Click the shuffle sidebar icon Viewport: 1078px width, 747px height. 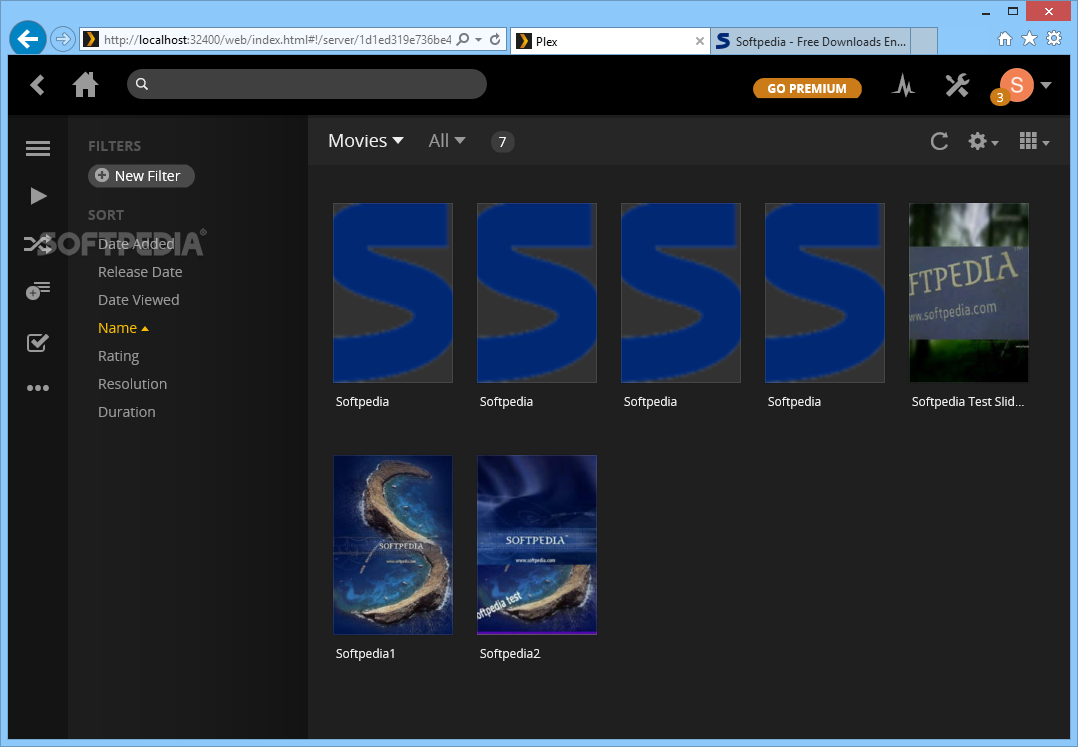pos(36,243)
